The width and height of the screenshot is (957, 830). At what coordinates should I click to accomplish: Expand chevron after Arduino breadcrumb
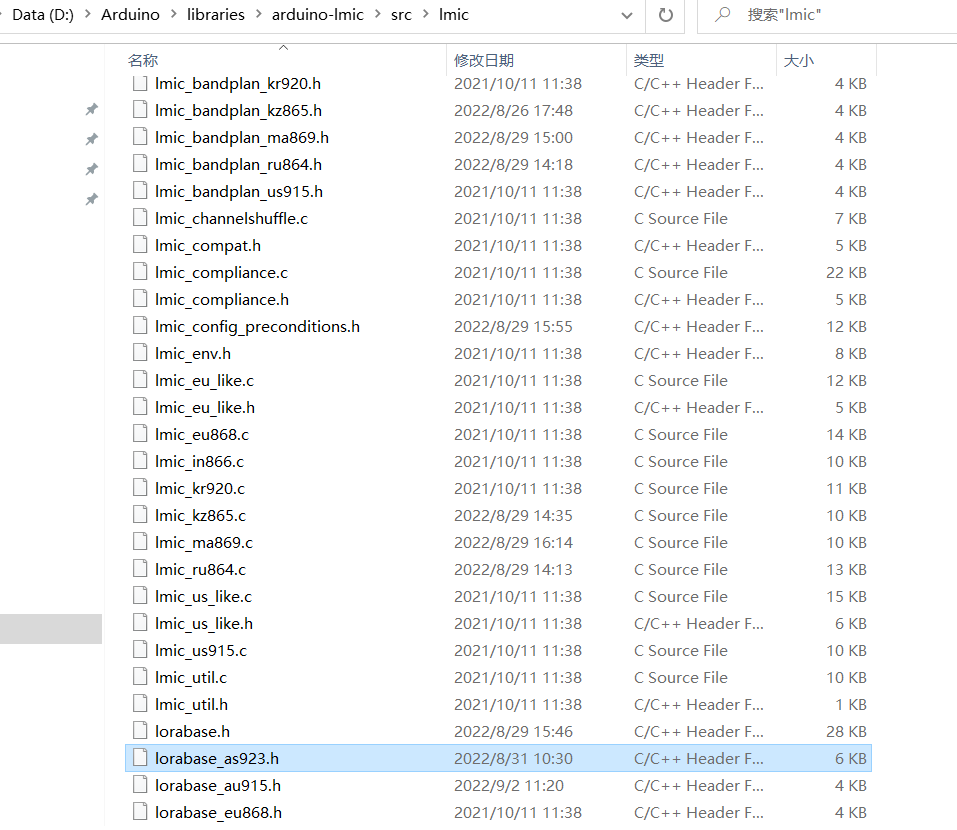pos(173,14)
